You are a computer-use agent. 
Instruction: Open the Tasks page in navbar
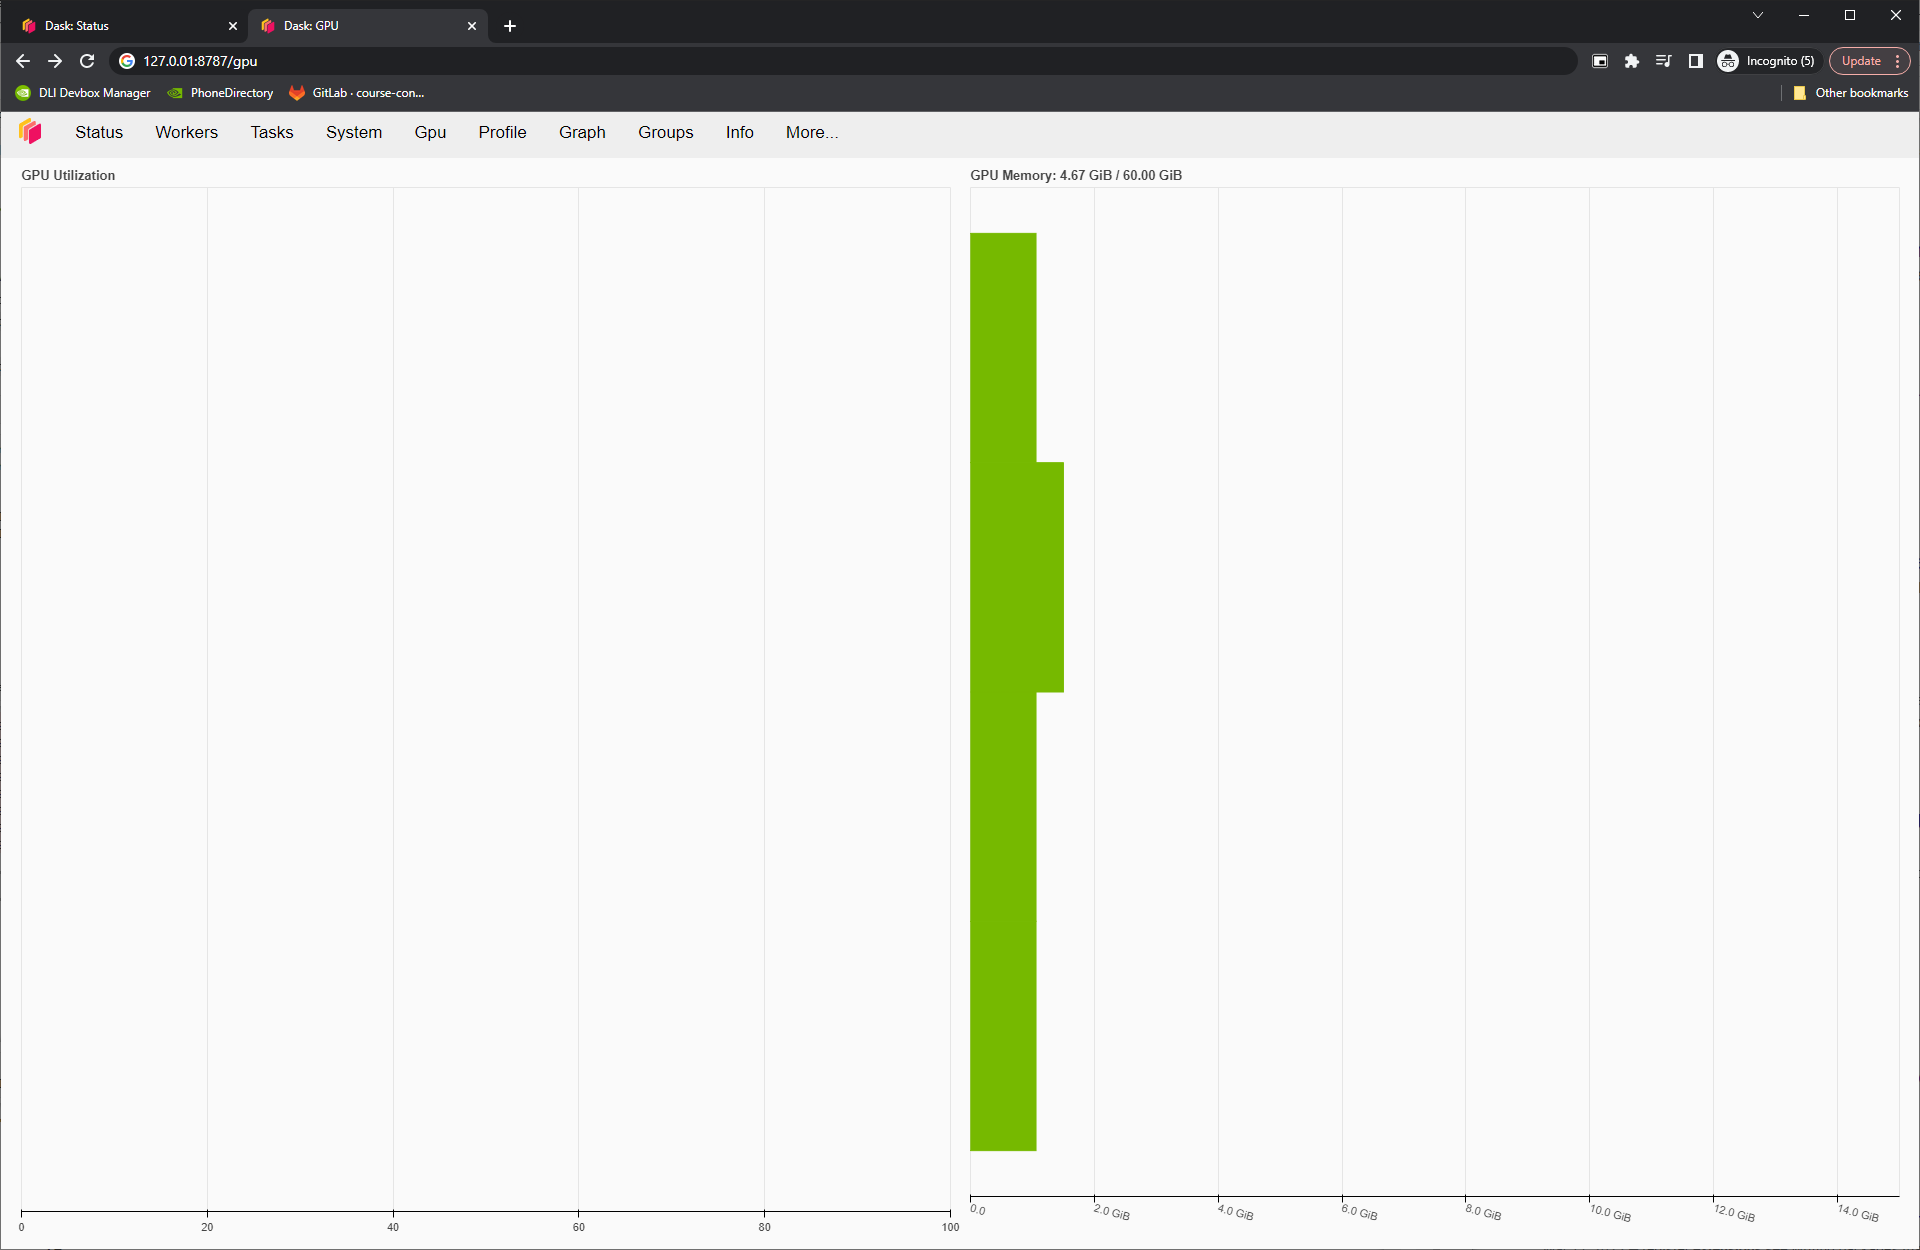click(271, 132)
